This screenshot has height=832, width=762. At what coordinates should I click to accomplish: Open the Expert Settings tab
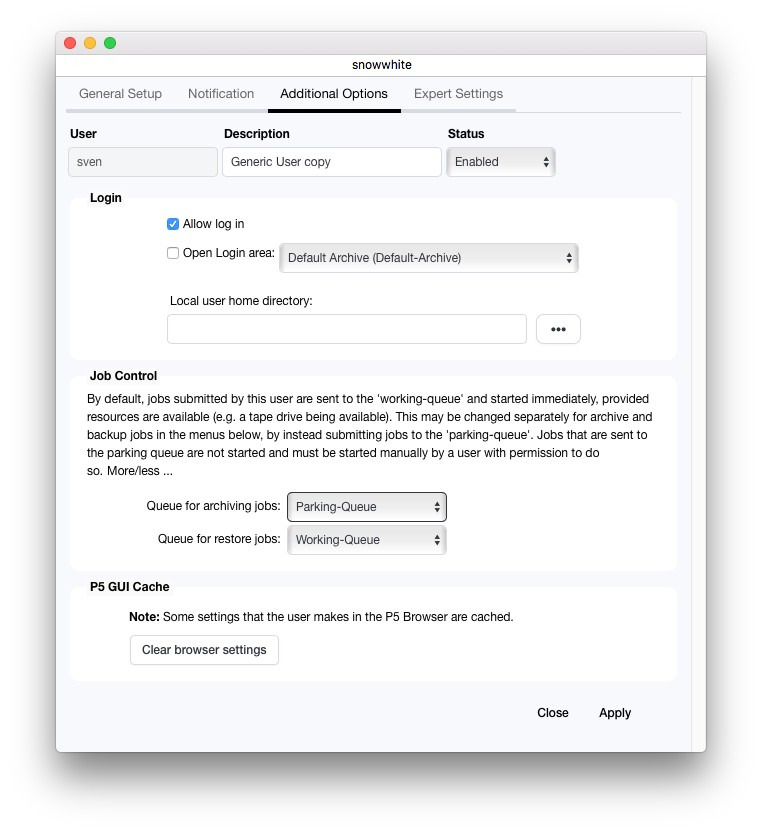pyautogui.click(x=458, y=94)
